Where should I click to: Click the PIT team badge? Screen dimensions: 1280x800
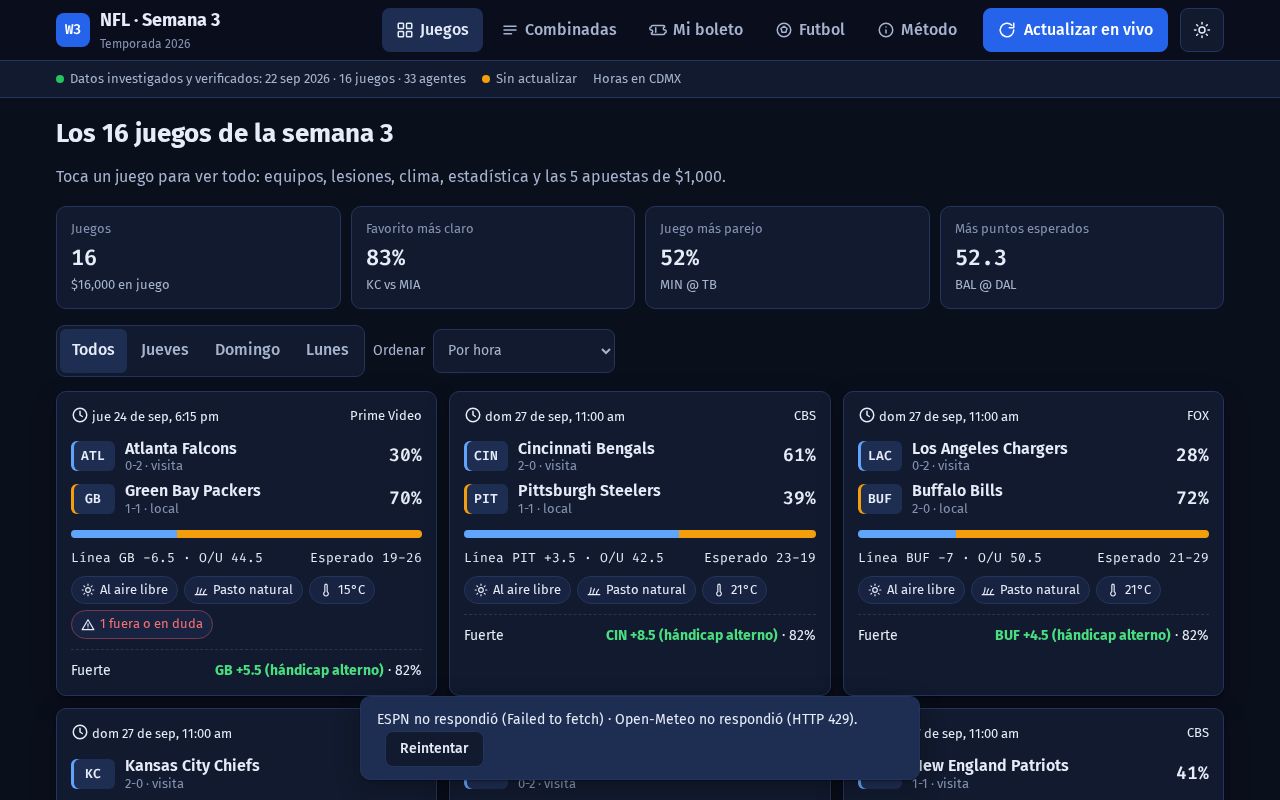(x=486, y=499)
